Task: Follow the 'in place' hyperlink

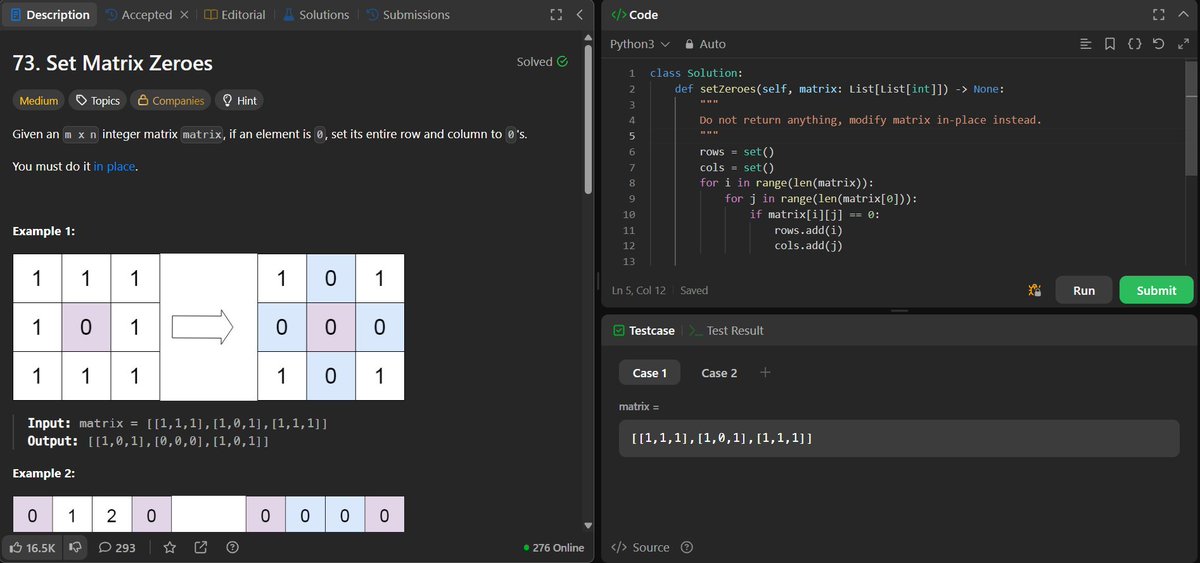Action: [x=114, y=166]
